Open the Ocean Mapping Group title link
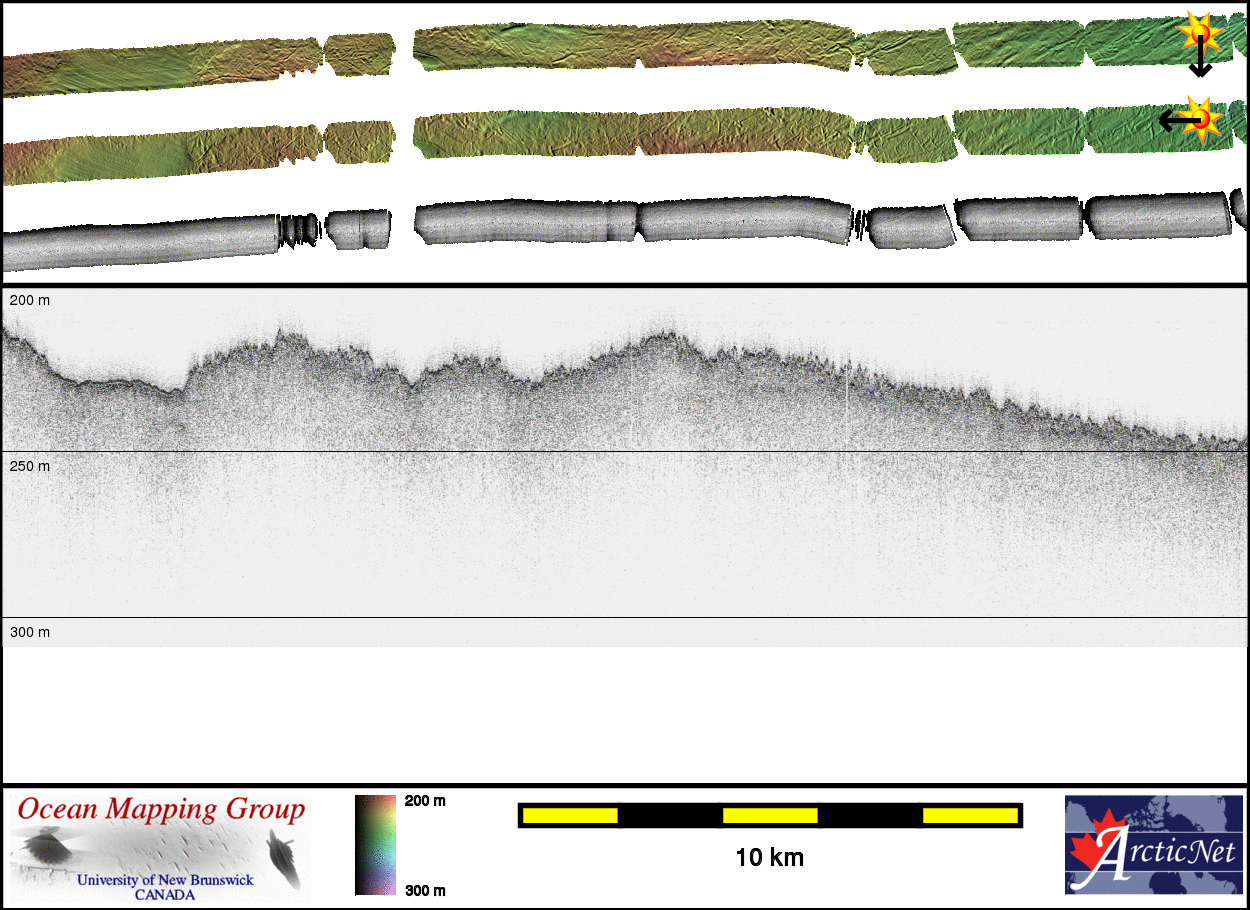Screen dimensions: 1250x910 click(x=161, y=809)
